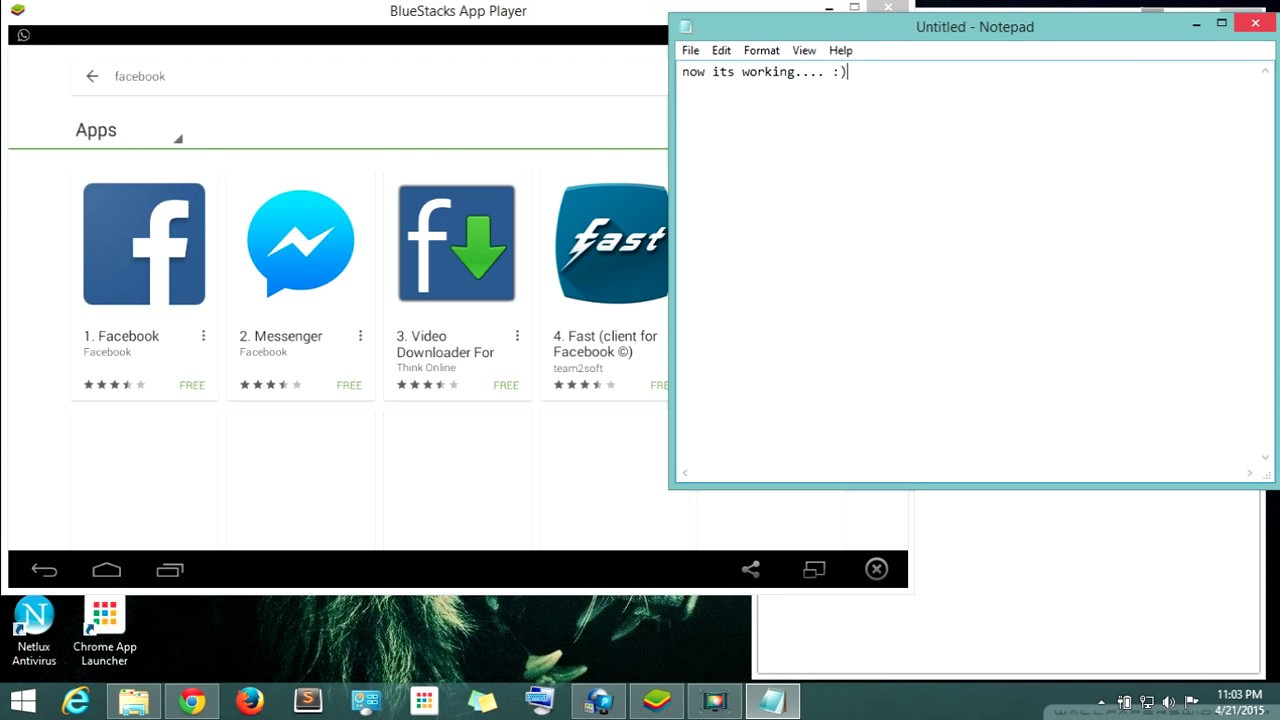The width and height of the screenshot is (1280, 720).
Task: Open the Notepad Edit menu
Action: [721, 50]
